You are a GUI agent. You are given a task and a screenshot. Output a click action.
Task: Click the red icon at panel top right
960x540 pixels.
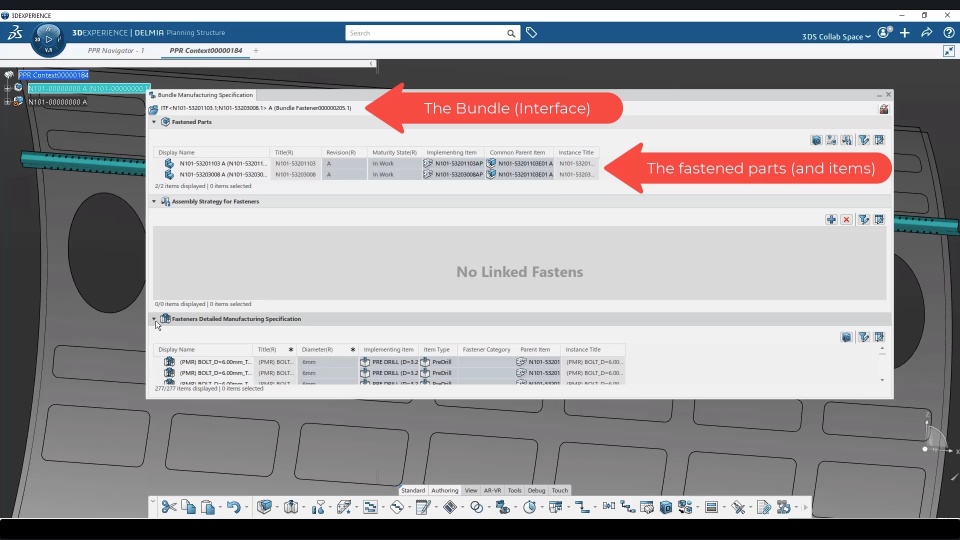coord(883,109)
